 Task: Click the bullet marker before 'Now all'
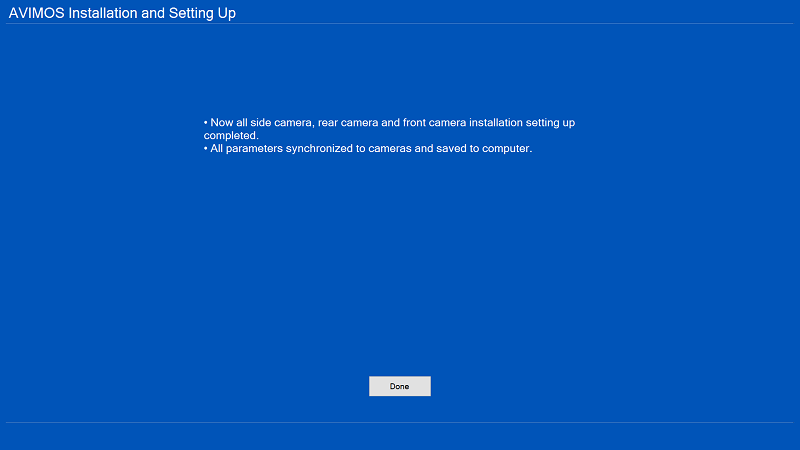point(205,122)
